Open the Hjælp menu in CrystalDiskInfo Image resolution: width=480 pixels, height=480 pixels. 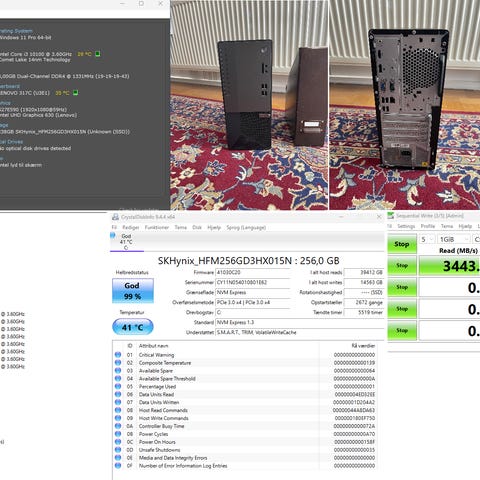(x=214, y=227)
